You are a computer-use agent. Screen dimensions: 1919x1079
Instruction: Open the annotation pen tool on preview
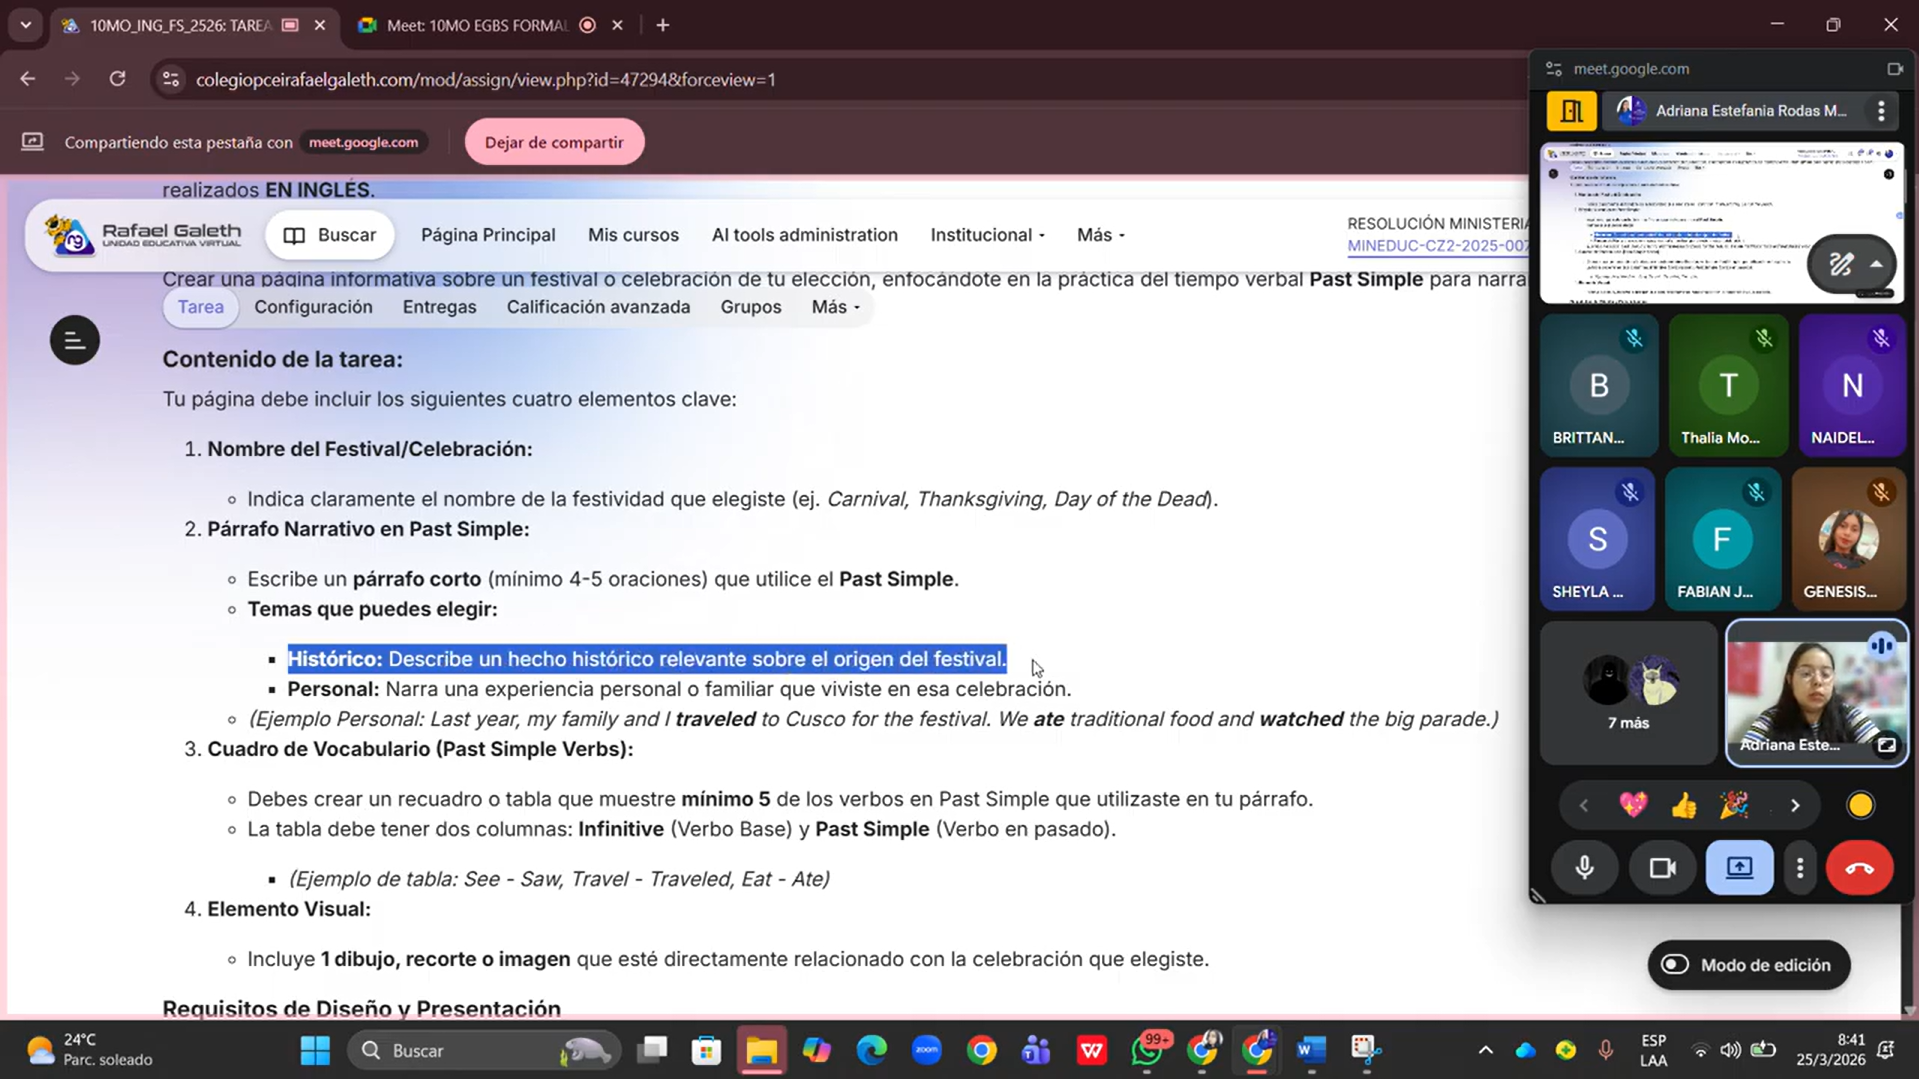(x=1841, y=264)
